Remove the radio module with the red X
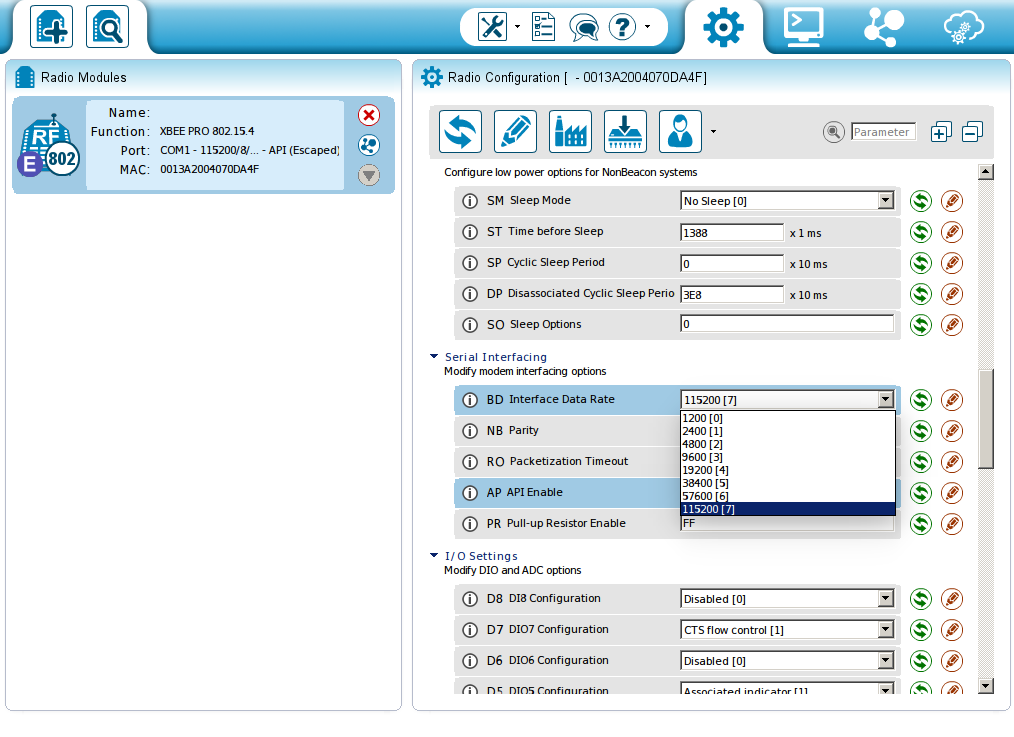This screenshot has height=737, width=1014. [369, 115]
